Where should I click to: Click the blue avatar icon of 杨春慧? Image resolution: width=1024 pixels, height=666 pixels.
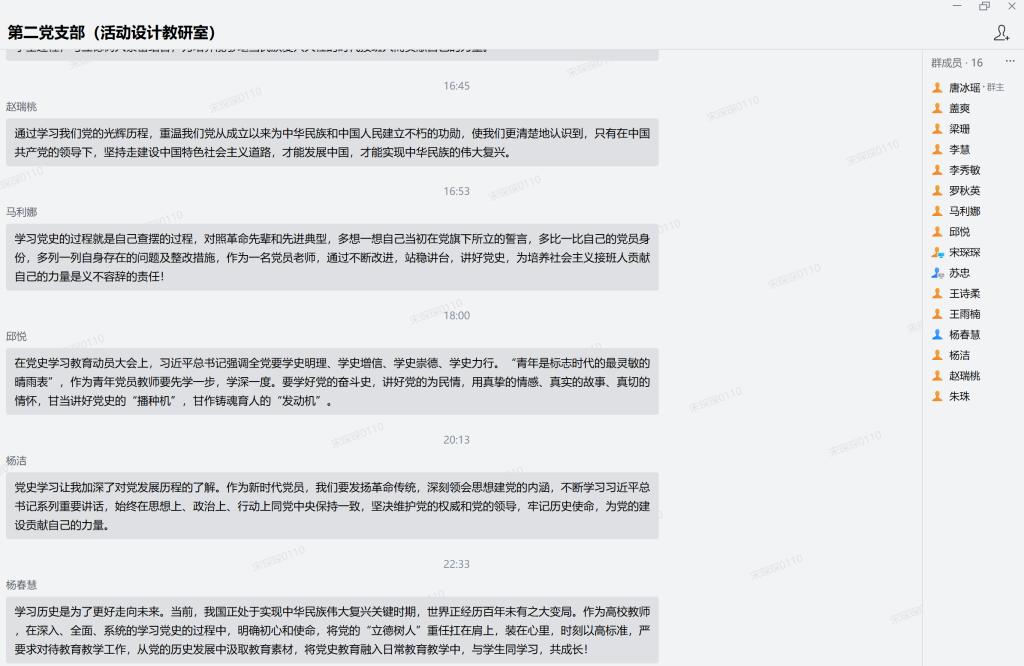pyautogui.click(x=937, y=335)
